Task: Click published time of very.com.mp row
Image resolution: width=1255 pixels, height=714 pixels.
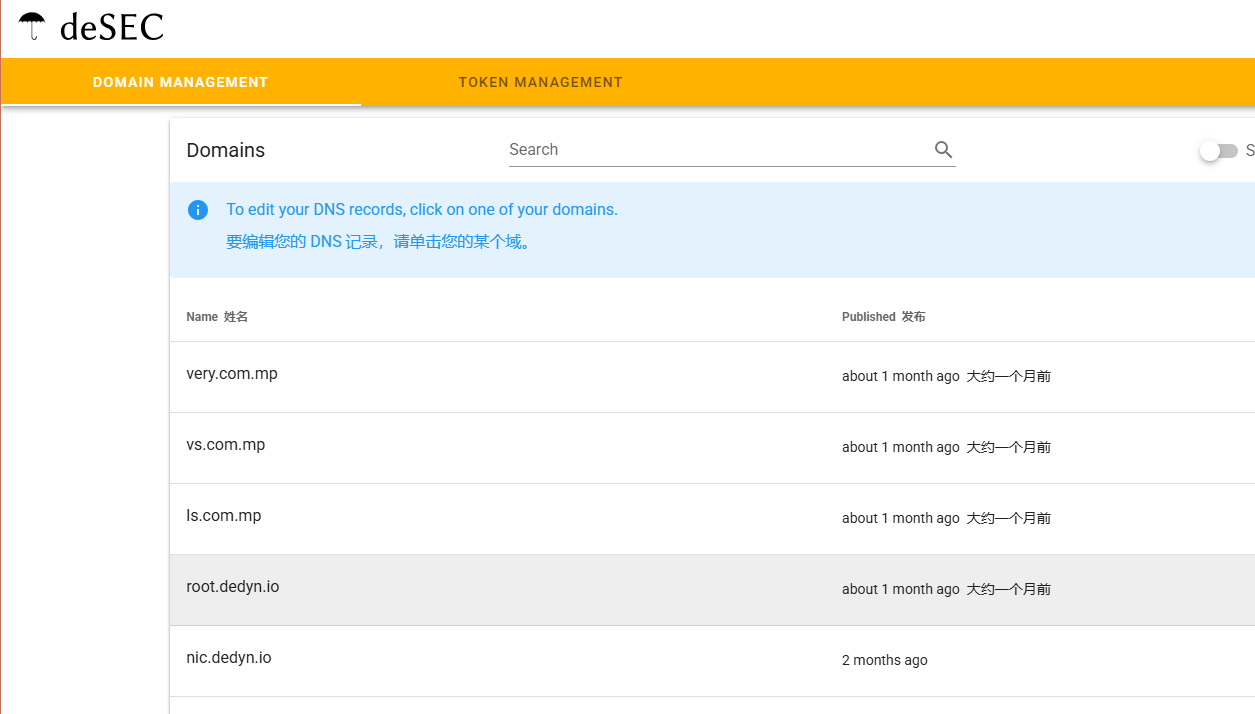Action: pos(900,376)
